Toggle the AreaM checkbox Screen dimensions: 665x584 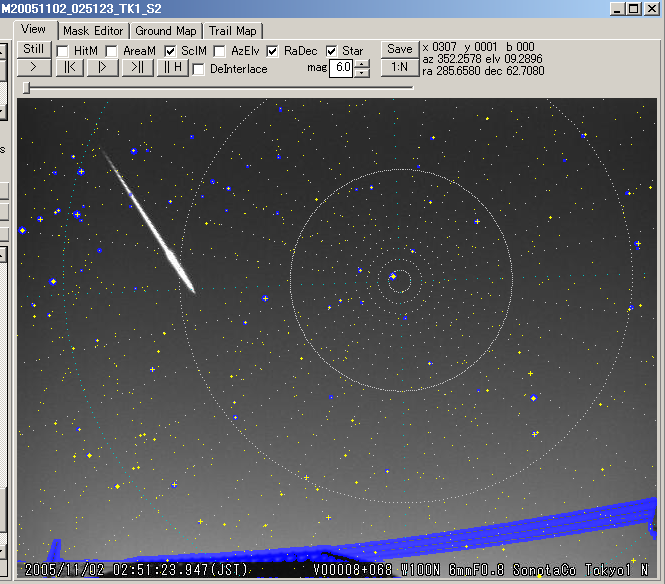pyautogui.click(x=112, y=51)
